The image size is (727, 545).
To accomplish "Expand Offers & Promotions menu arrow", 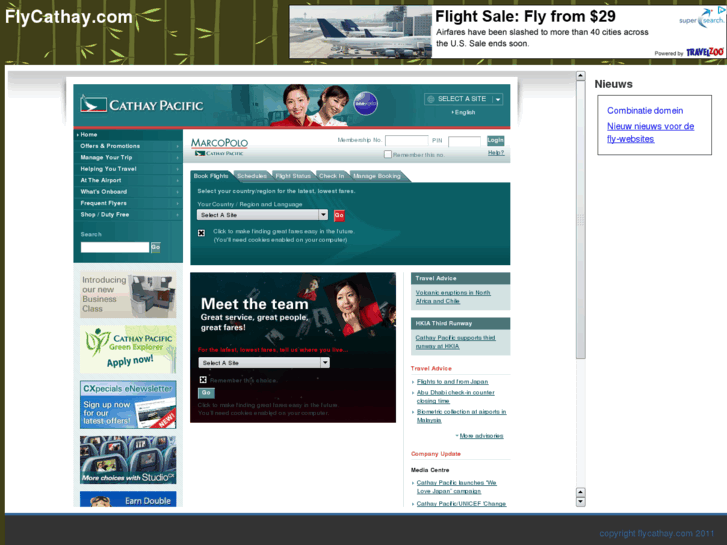I will point(178,146).
